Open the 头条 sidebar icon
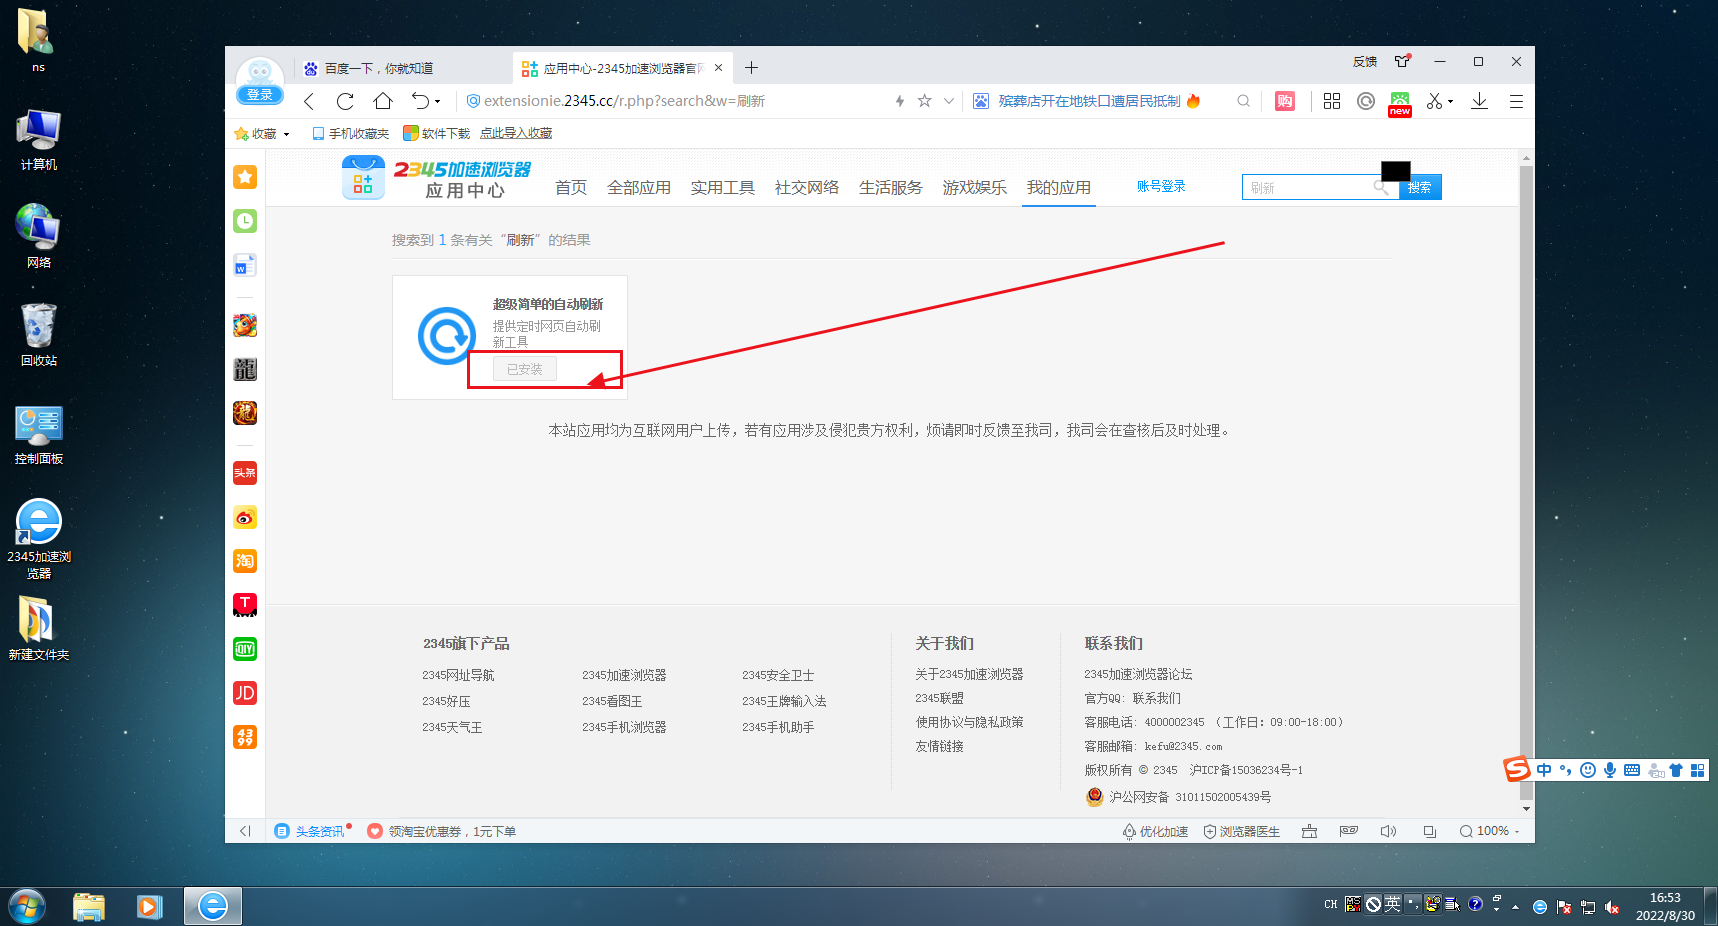The height and width of the screenshot is (926, 1718). click(245, 473)
